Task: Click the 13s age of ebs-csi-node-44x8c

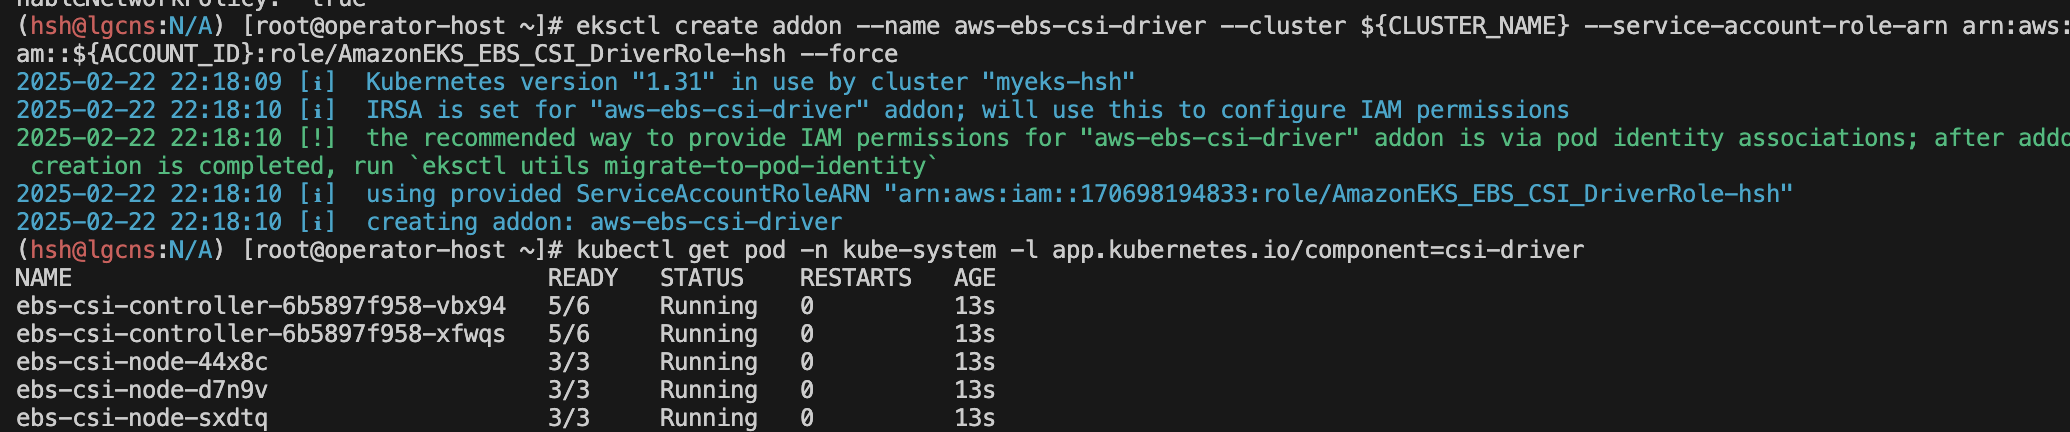Action: tap(975, 362)
